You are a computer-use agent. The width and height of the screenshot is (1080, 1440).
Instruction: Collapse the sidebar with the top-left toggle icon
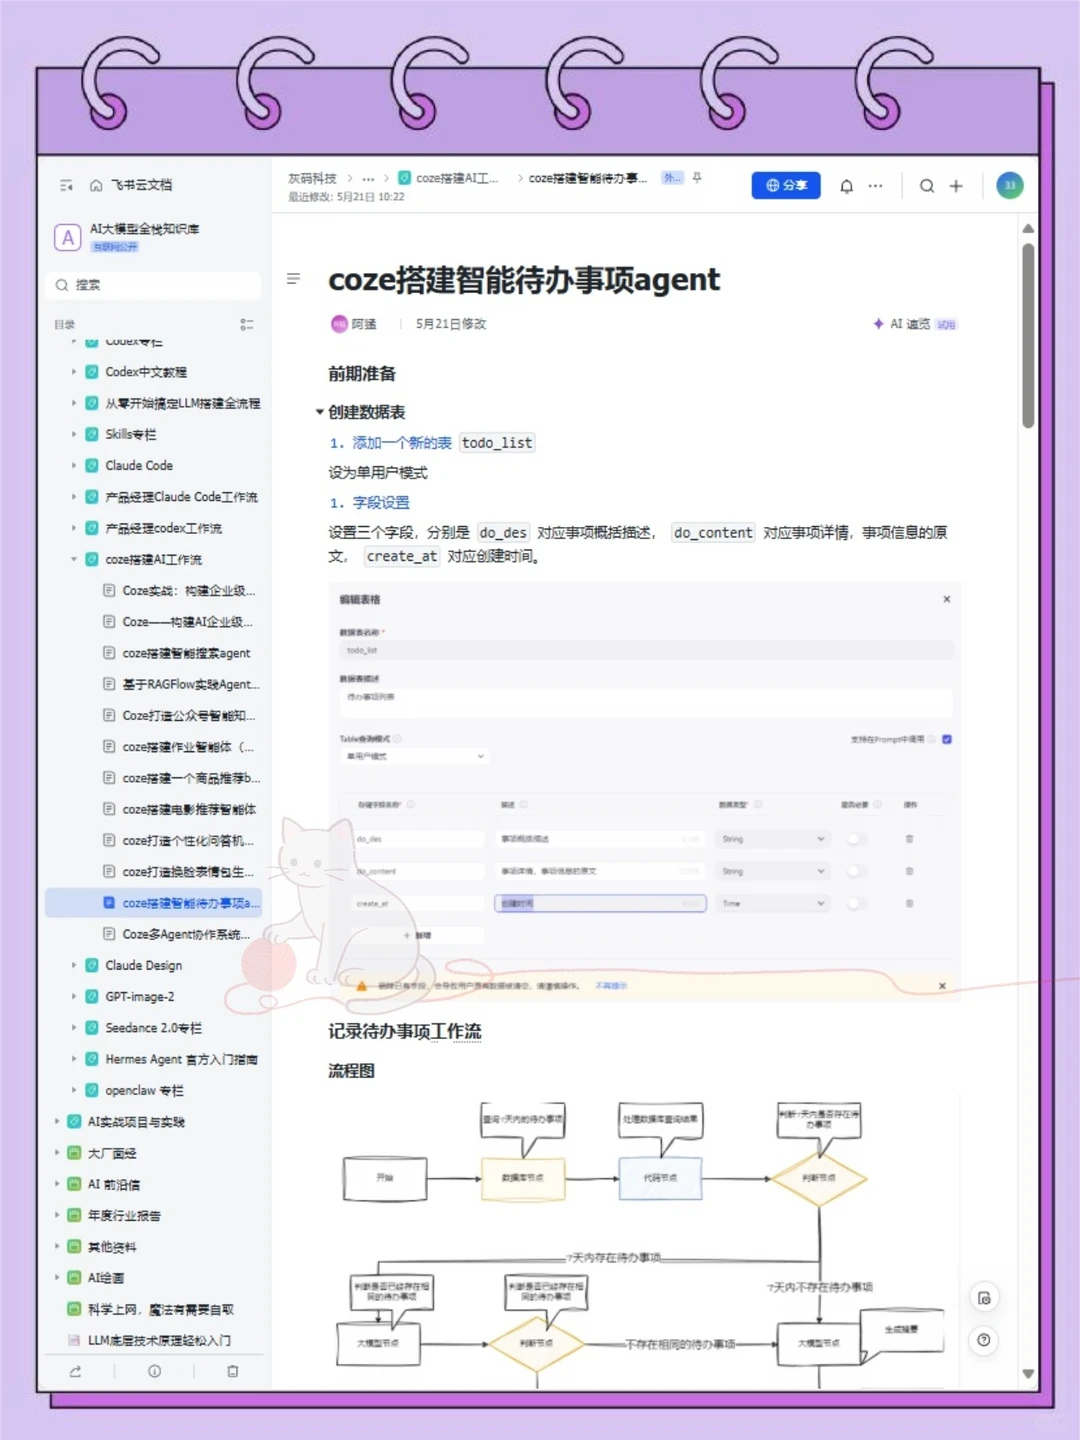66,185
